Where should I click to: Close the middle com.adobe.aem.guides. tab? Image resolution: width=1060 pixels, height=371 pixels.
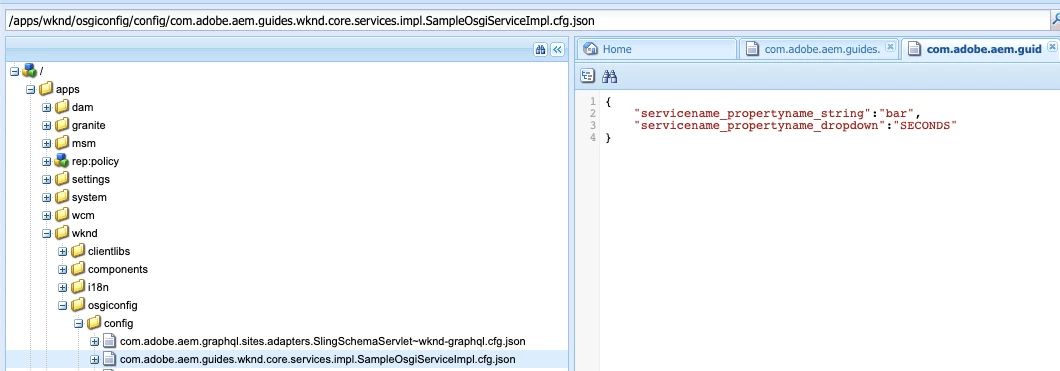pos(890,47)
